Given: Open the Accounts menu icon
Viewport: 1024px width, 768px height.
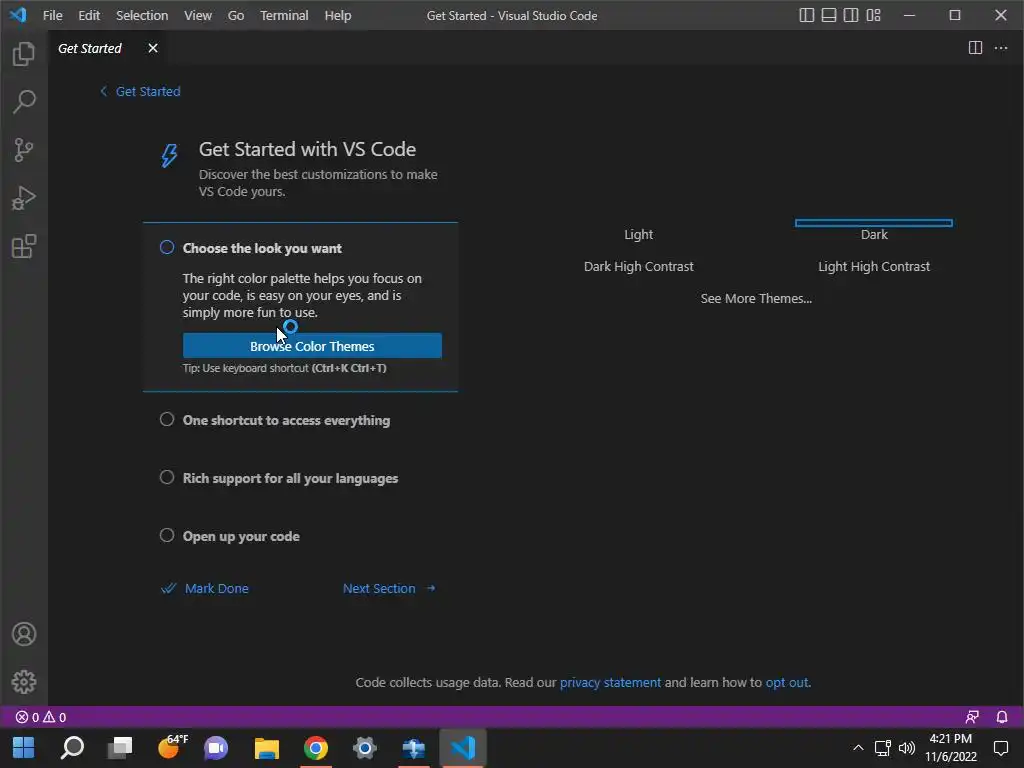Looking at the screenshot, I should pos(24,634).
